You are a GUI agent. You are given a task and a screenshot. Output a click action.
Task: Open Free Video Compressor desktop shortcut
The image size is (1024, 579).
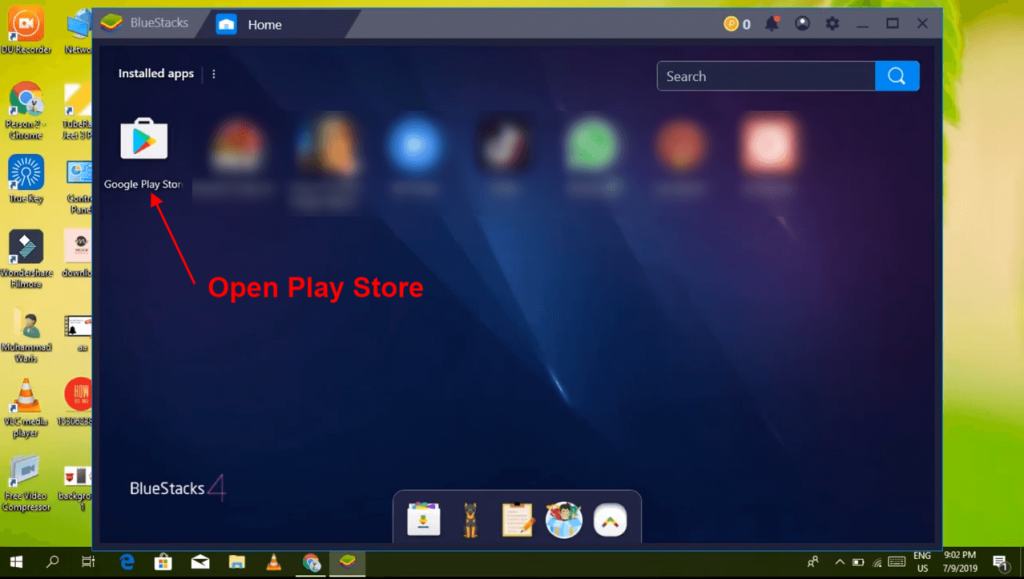point(26,484)
